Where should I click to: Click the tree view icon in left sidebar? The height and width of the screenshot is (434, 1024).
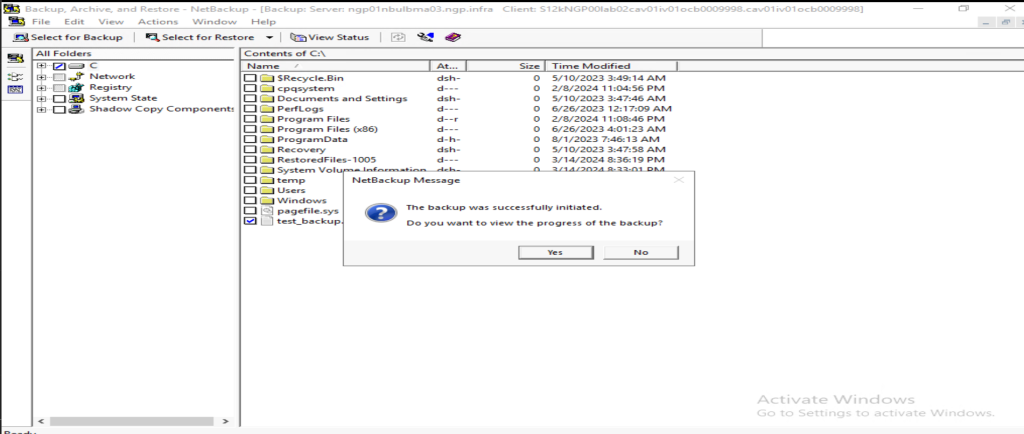15,76
